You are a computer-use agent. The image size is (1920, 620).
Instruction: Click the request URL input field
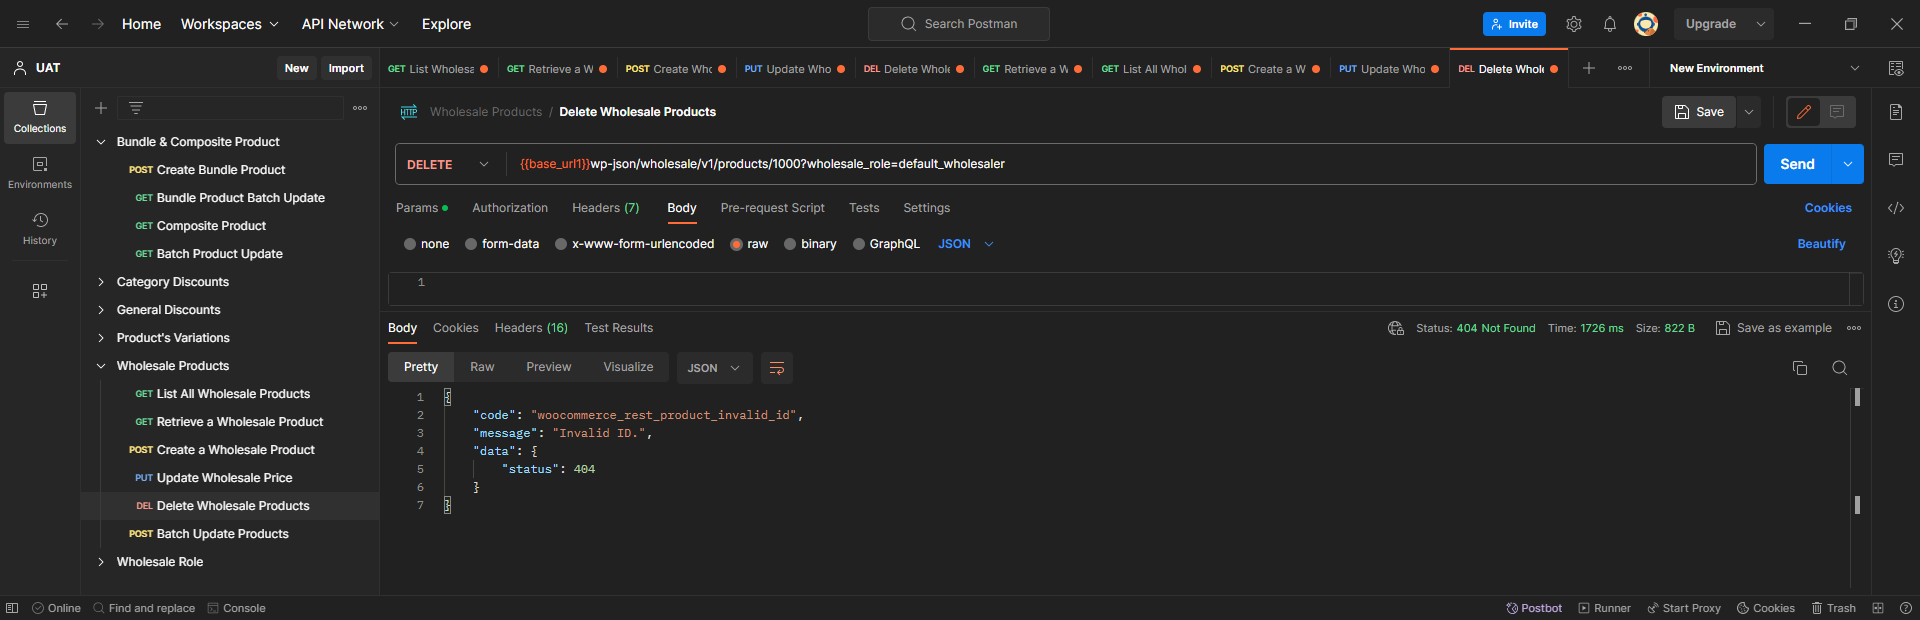[1130, 164]
